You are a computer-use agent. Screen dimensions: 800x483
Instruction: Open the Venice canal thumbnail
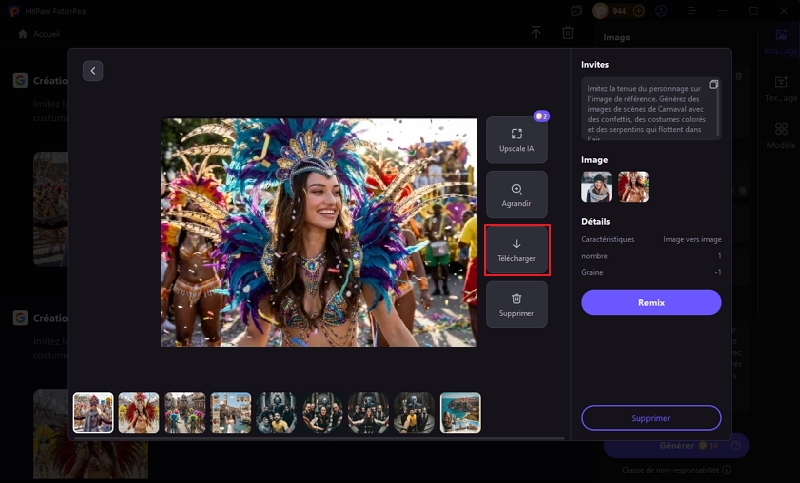coord(231,413)
